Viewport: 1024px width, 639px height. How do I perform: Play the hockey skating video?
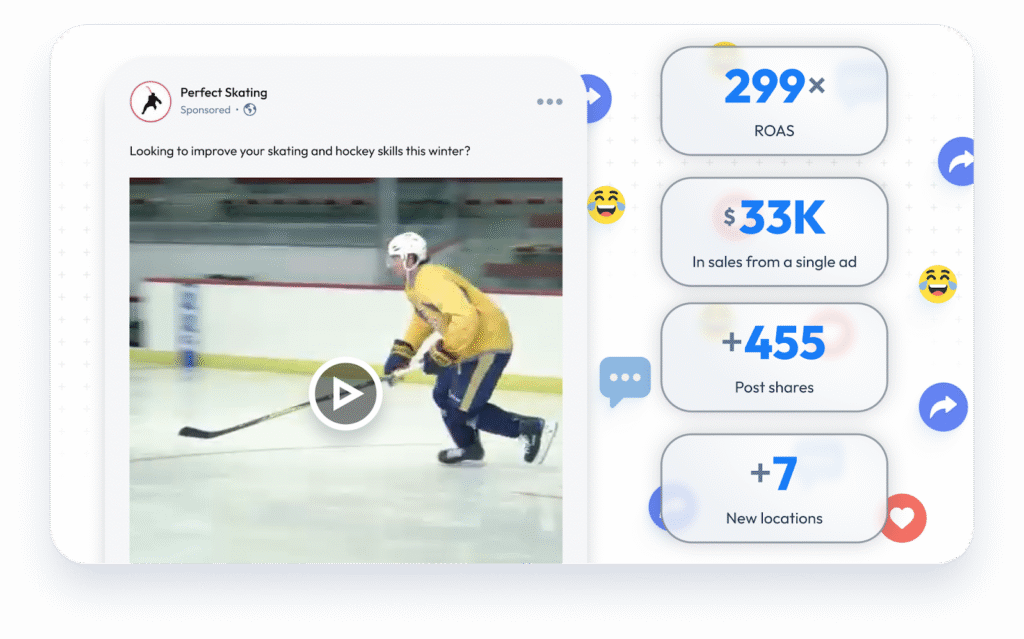[x=345, y=394]
